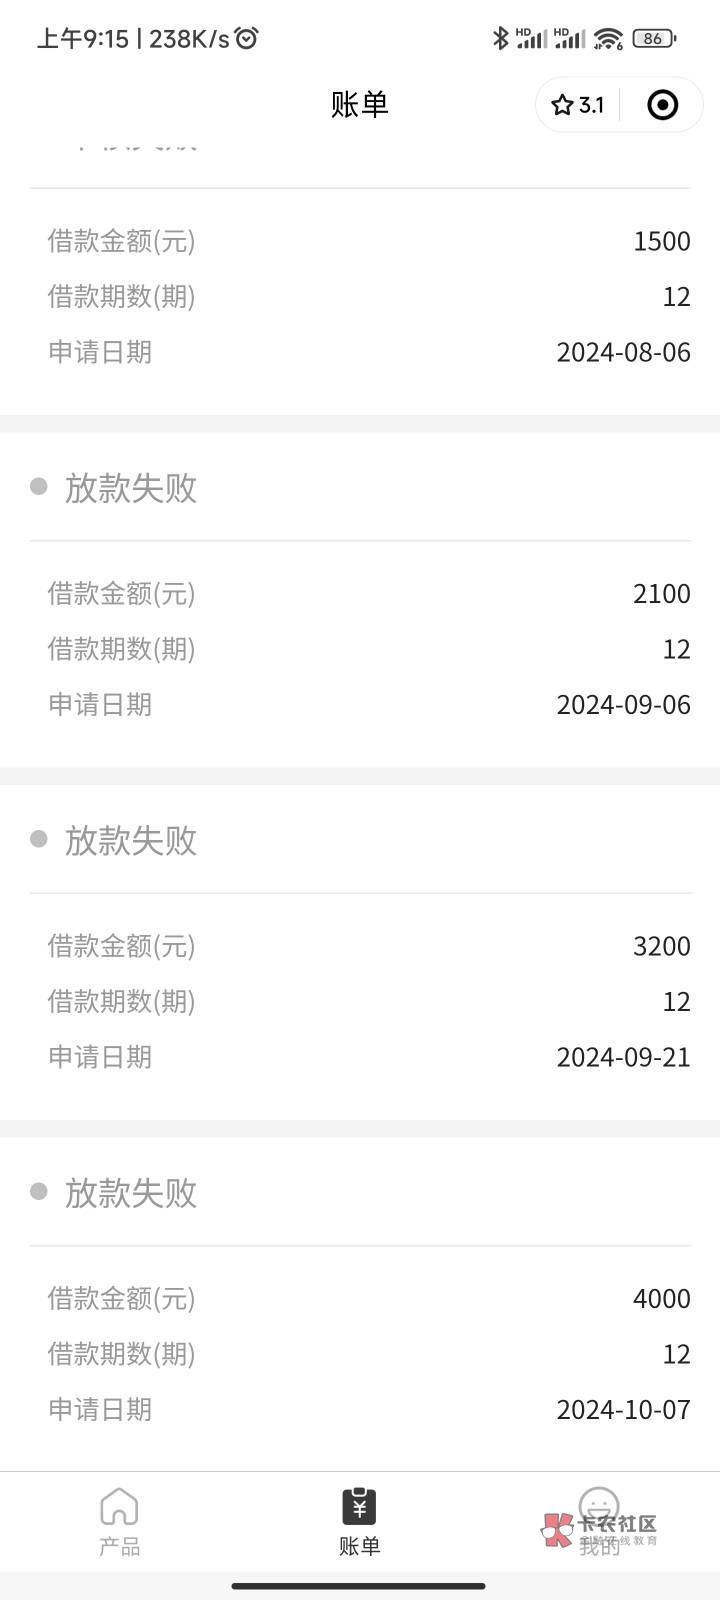This screenshot has height=1600, width=720.
Task: Tap the Wi-Fi status bar icon
Action: pos(608,38)
